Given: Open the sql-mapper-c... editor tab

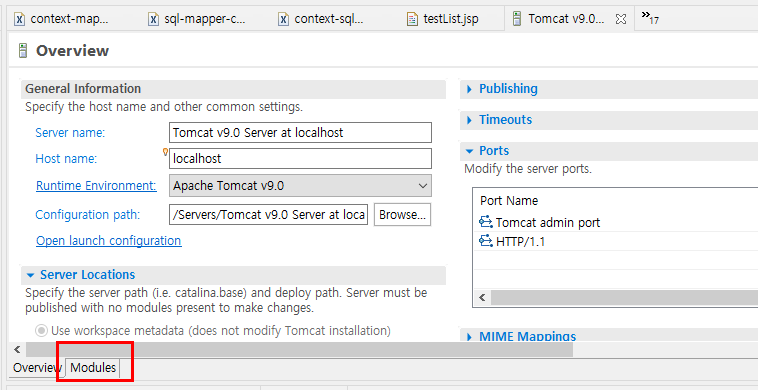Looking at the screenshot, I should 198,19.
